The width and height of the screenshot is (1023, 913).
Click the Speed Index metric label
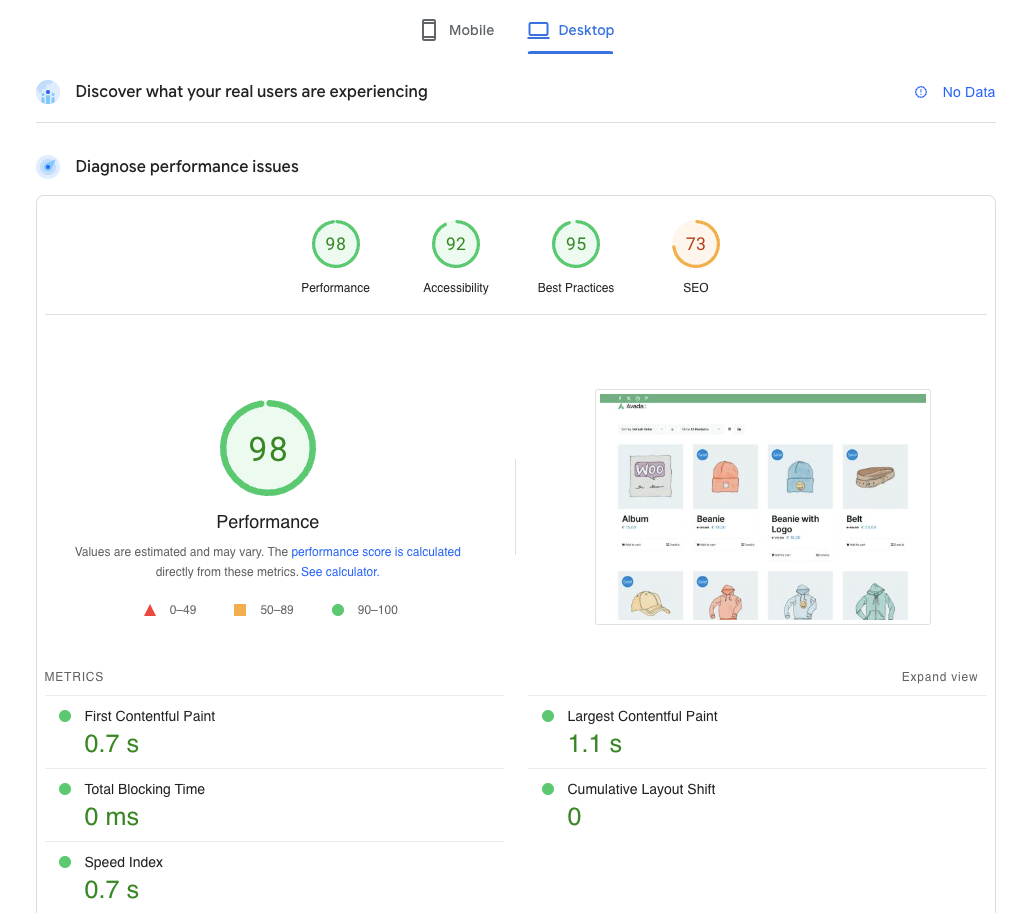tap(123, 862)
